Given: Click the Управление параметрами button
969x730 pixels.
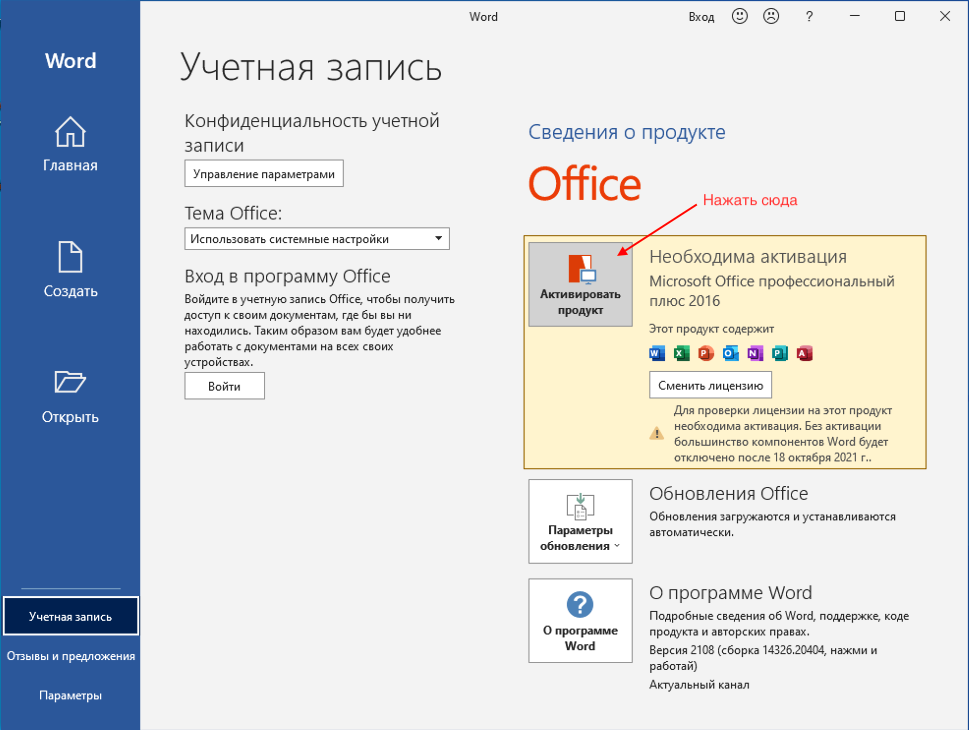Looking at the screenshot, I should point(264,174).
